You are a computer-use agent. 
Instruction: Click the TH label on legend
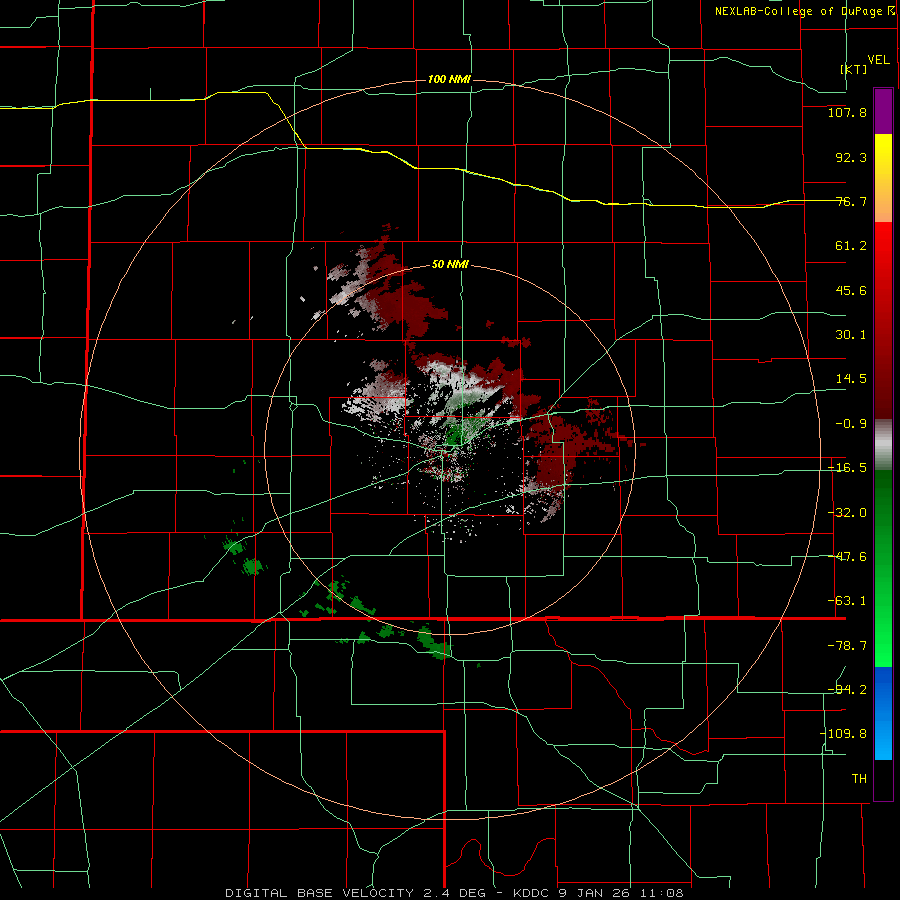pos(859,779)
